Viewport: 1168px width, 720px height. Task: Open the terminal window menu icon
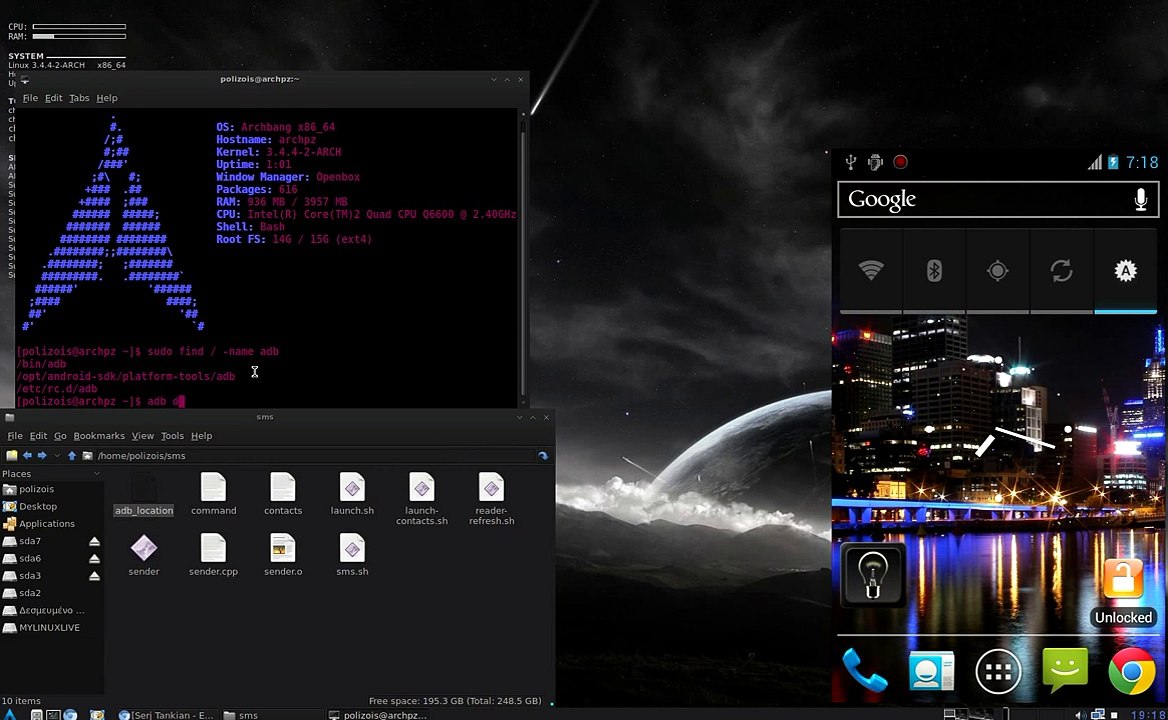click(x=25, y=79)
